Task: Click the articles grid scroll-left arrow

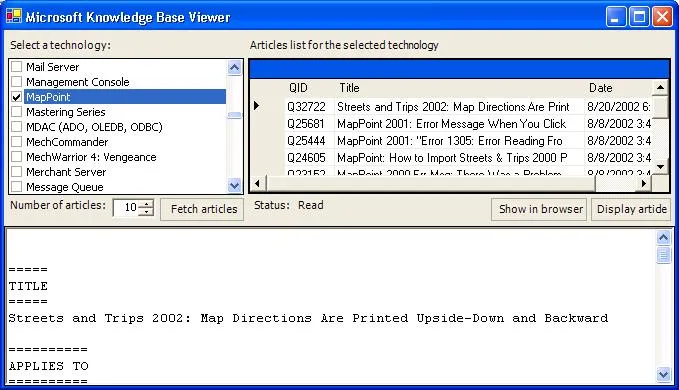Action: [x=258, y=184]
